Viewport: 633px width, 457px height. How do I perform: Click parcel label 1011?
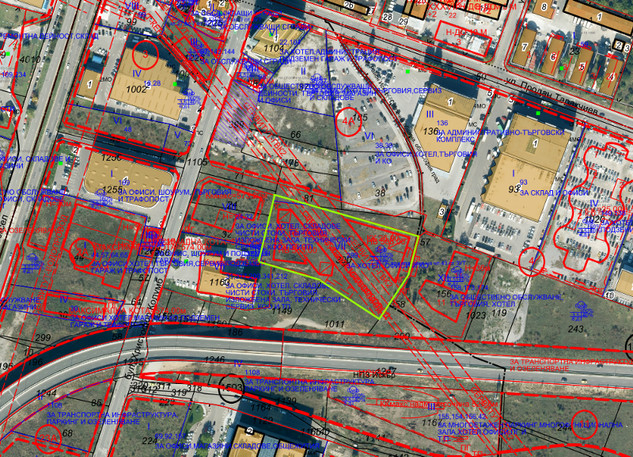tap(333, 324)
